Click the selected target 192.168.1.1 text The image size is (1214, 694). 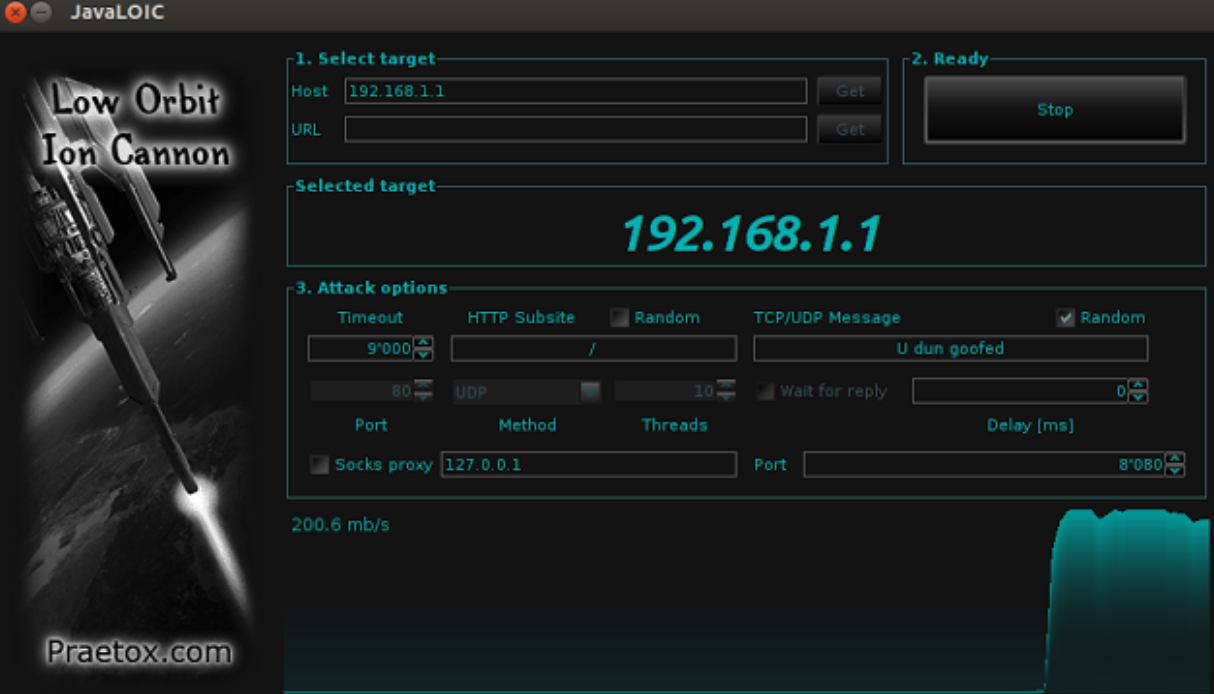pos(750,233)
